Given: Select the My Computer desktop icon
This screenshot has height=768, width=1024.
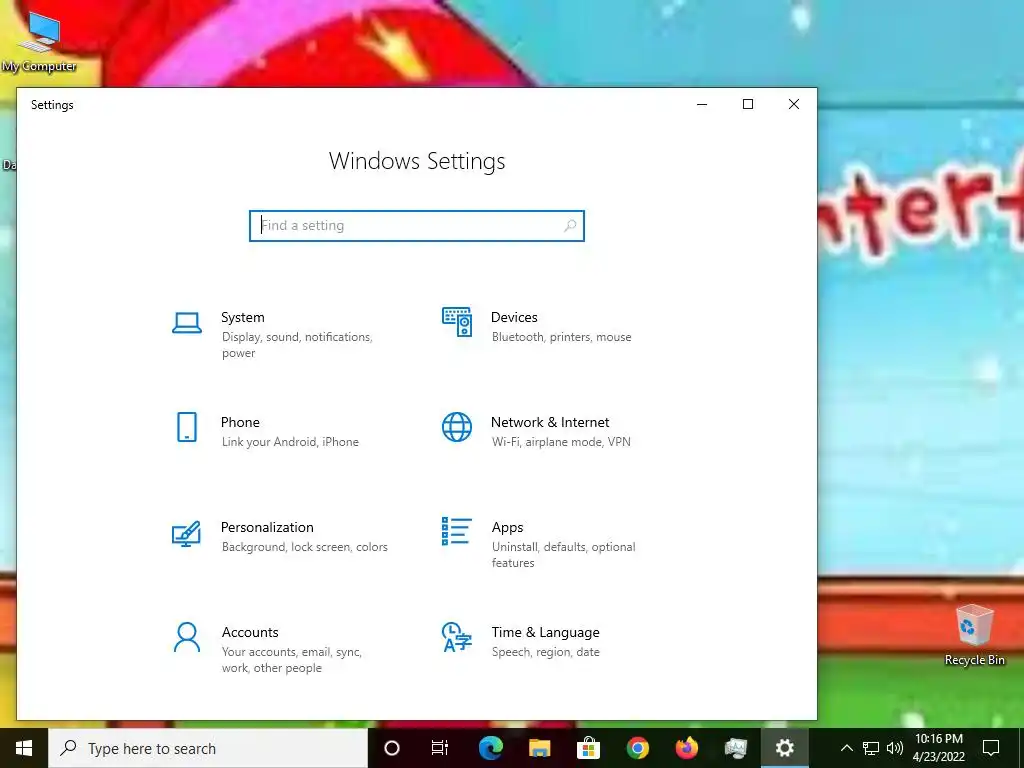Looking at the screenshot, I should (x=39, y=42).
